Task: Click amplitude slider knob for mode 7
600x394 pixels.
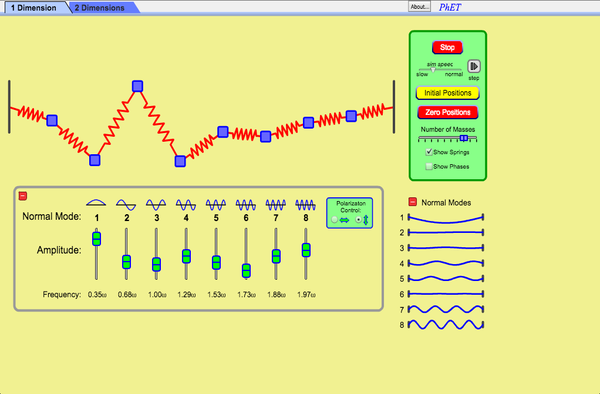Action: pyautogui.click(x=276, y=256)
